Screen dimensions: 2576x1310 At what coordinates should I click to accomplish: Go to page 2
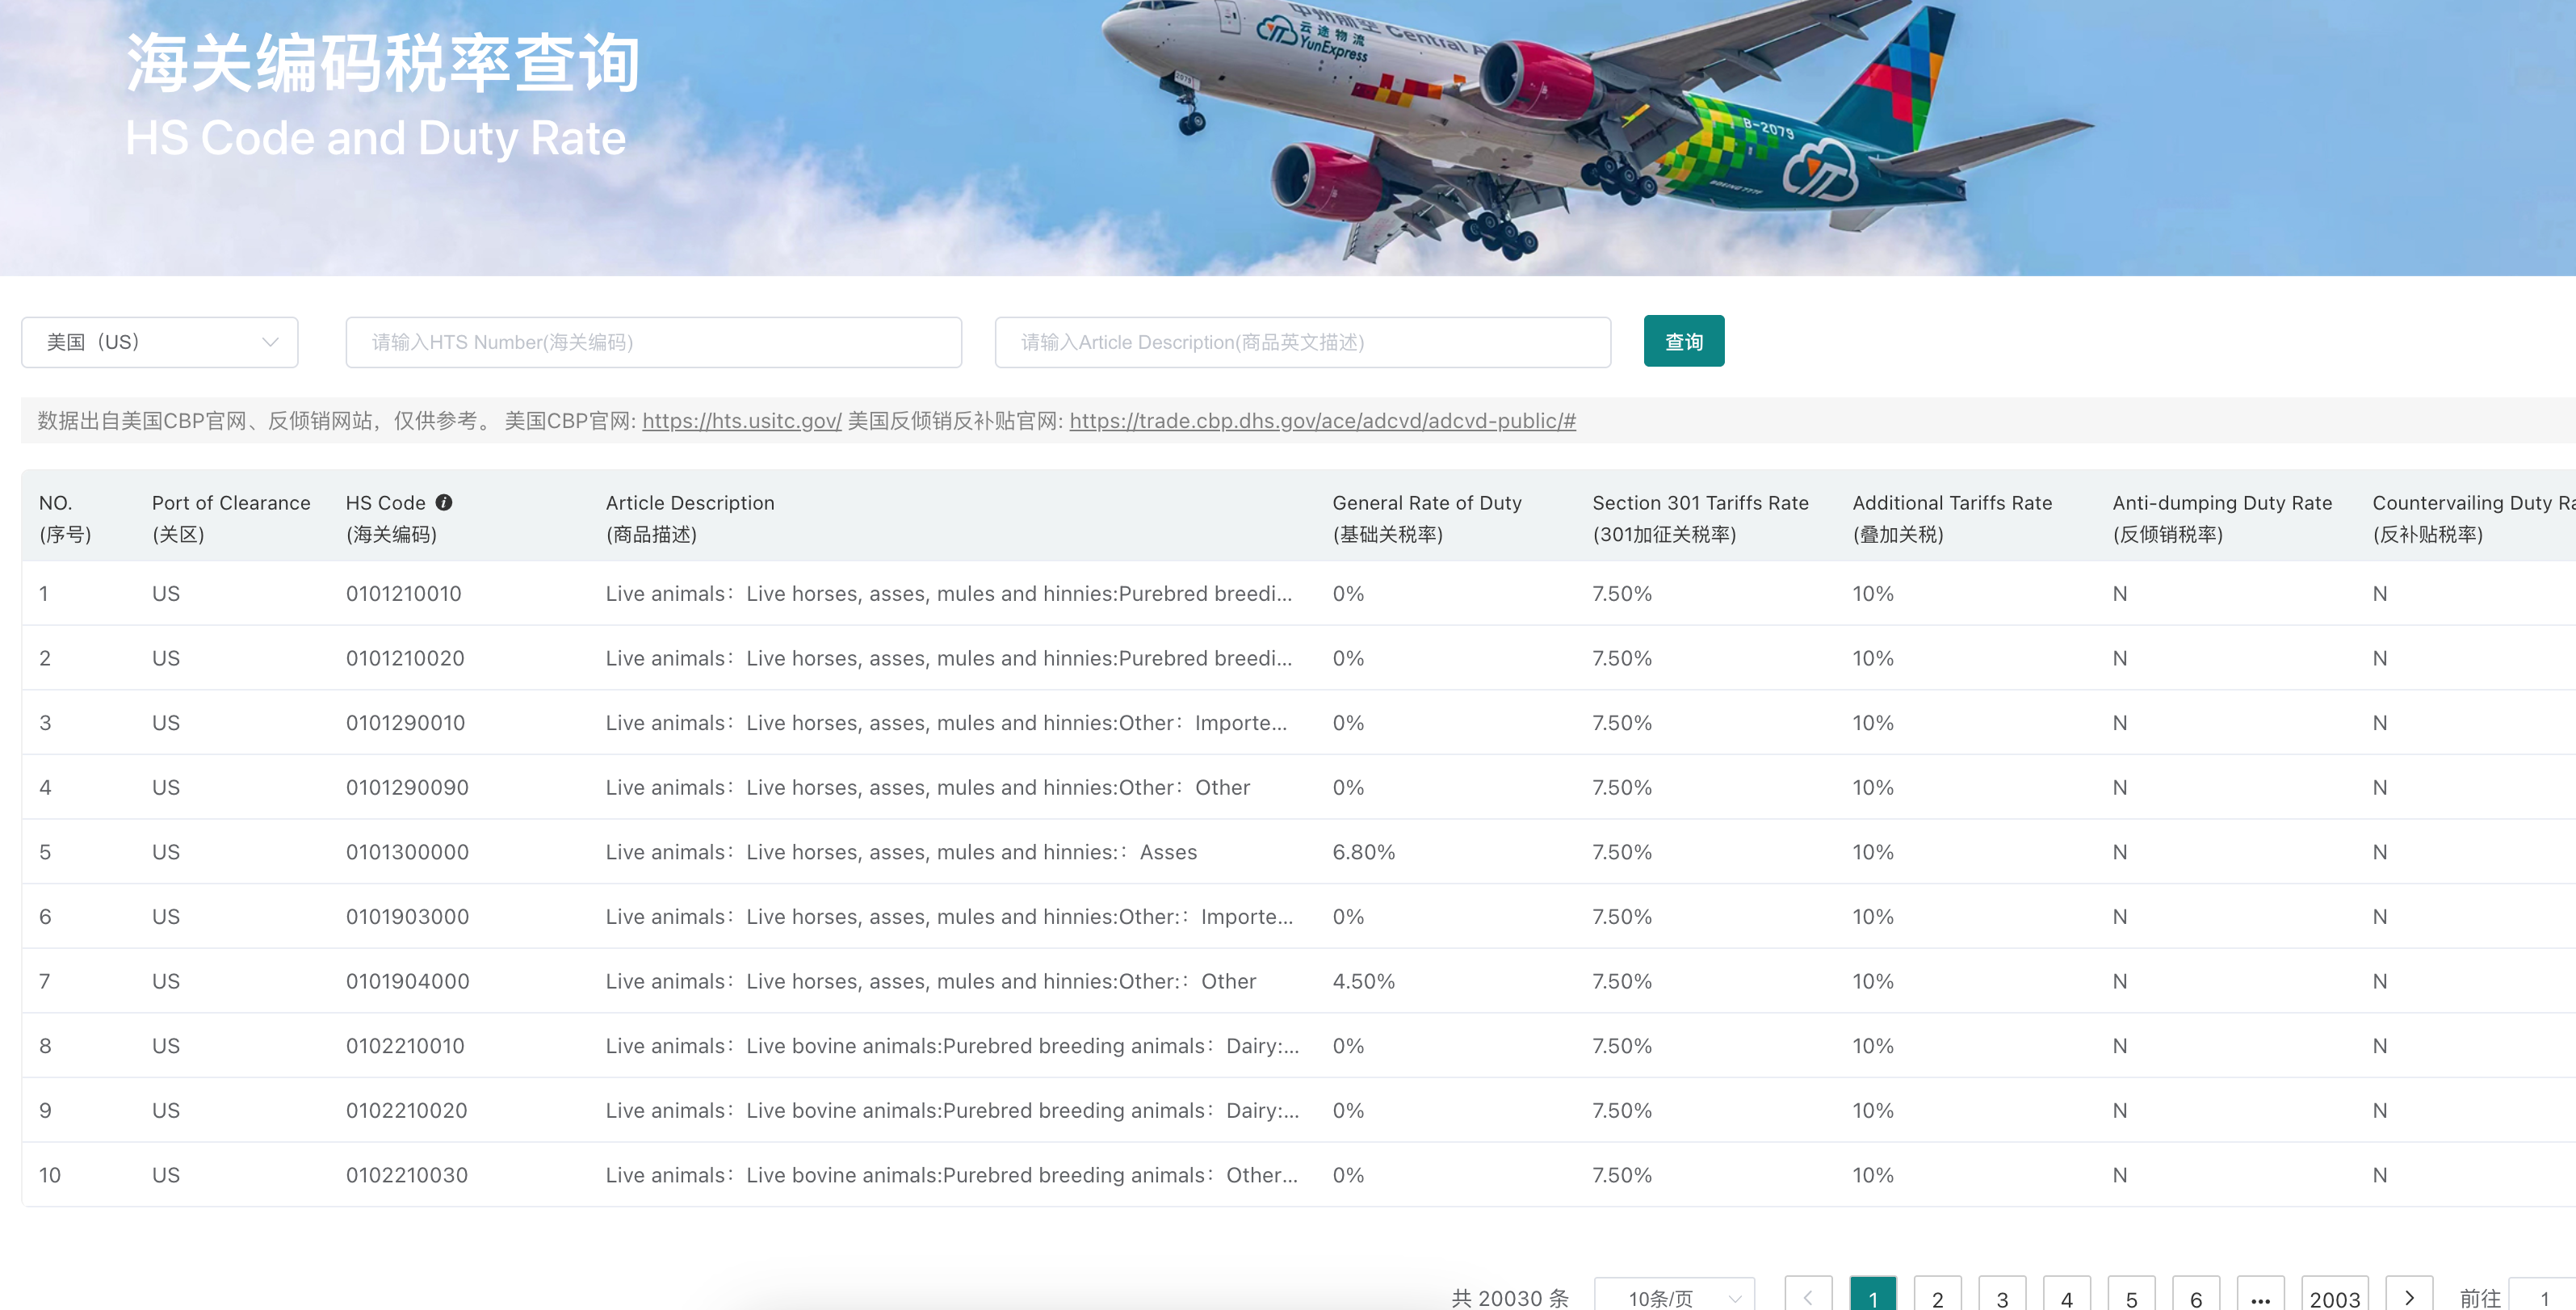pyautogui.click(x=1938, y=1297)
